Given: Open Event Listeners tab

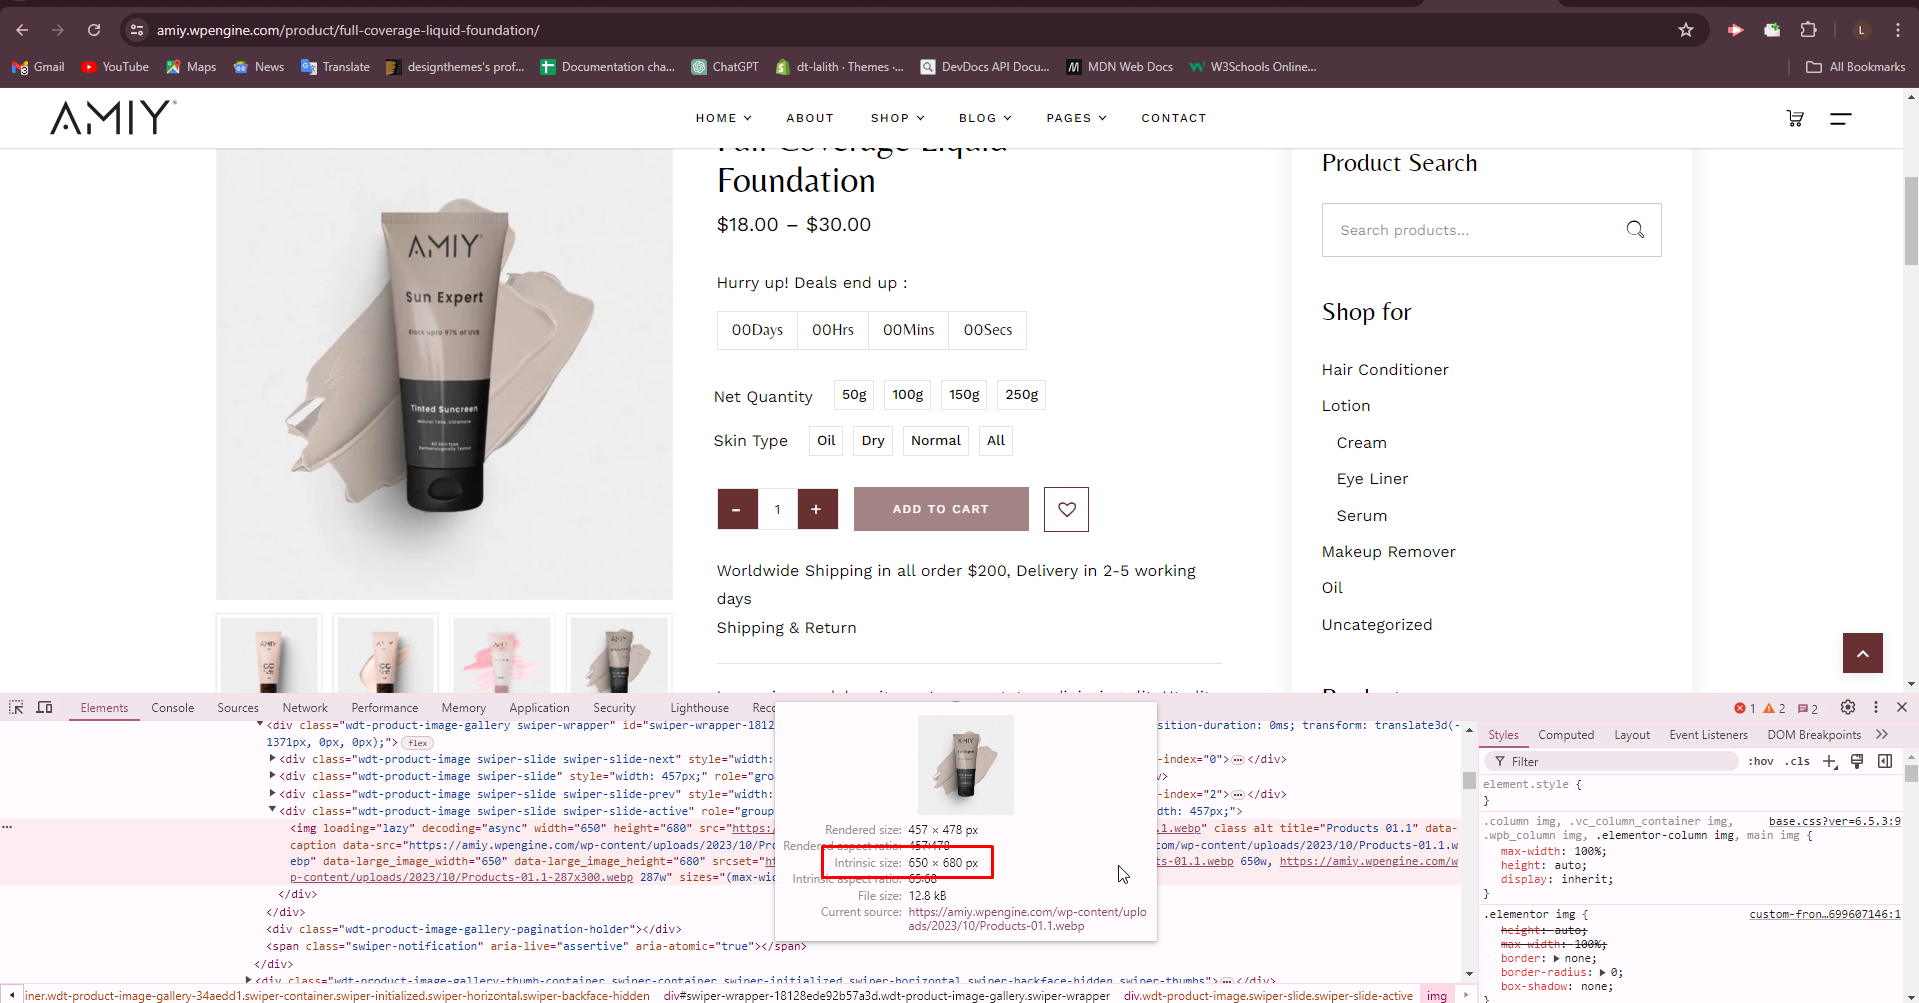Looking at the screenshot, I should (1708, 735).
